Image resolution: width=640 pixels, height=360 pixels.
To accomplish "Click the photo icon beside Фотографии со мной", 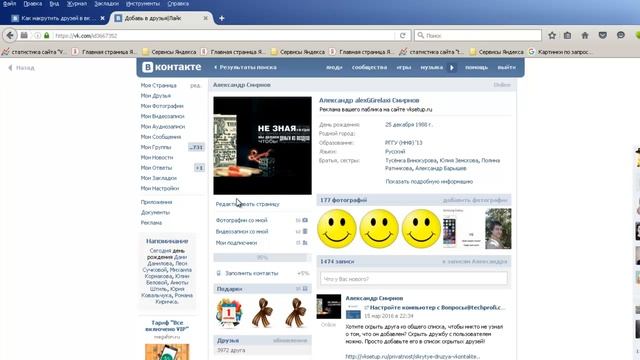I will pyautogui.click(x=305, y=220).
